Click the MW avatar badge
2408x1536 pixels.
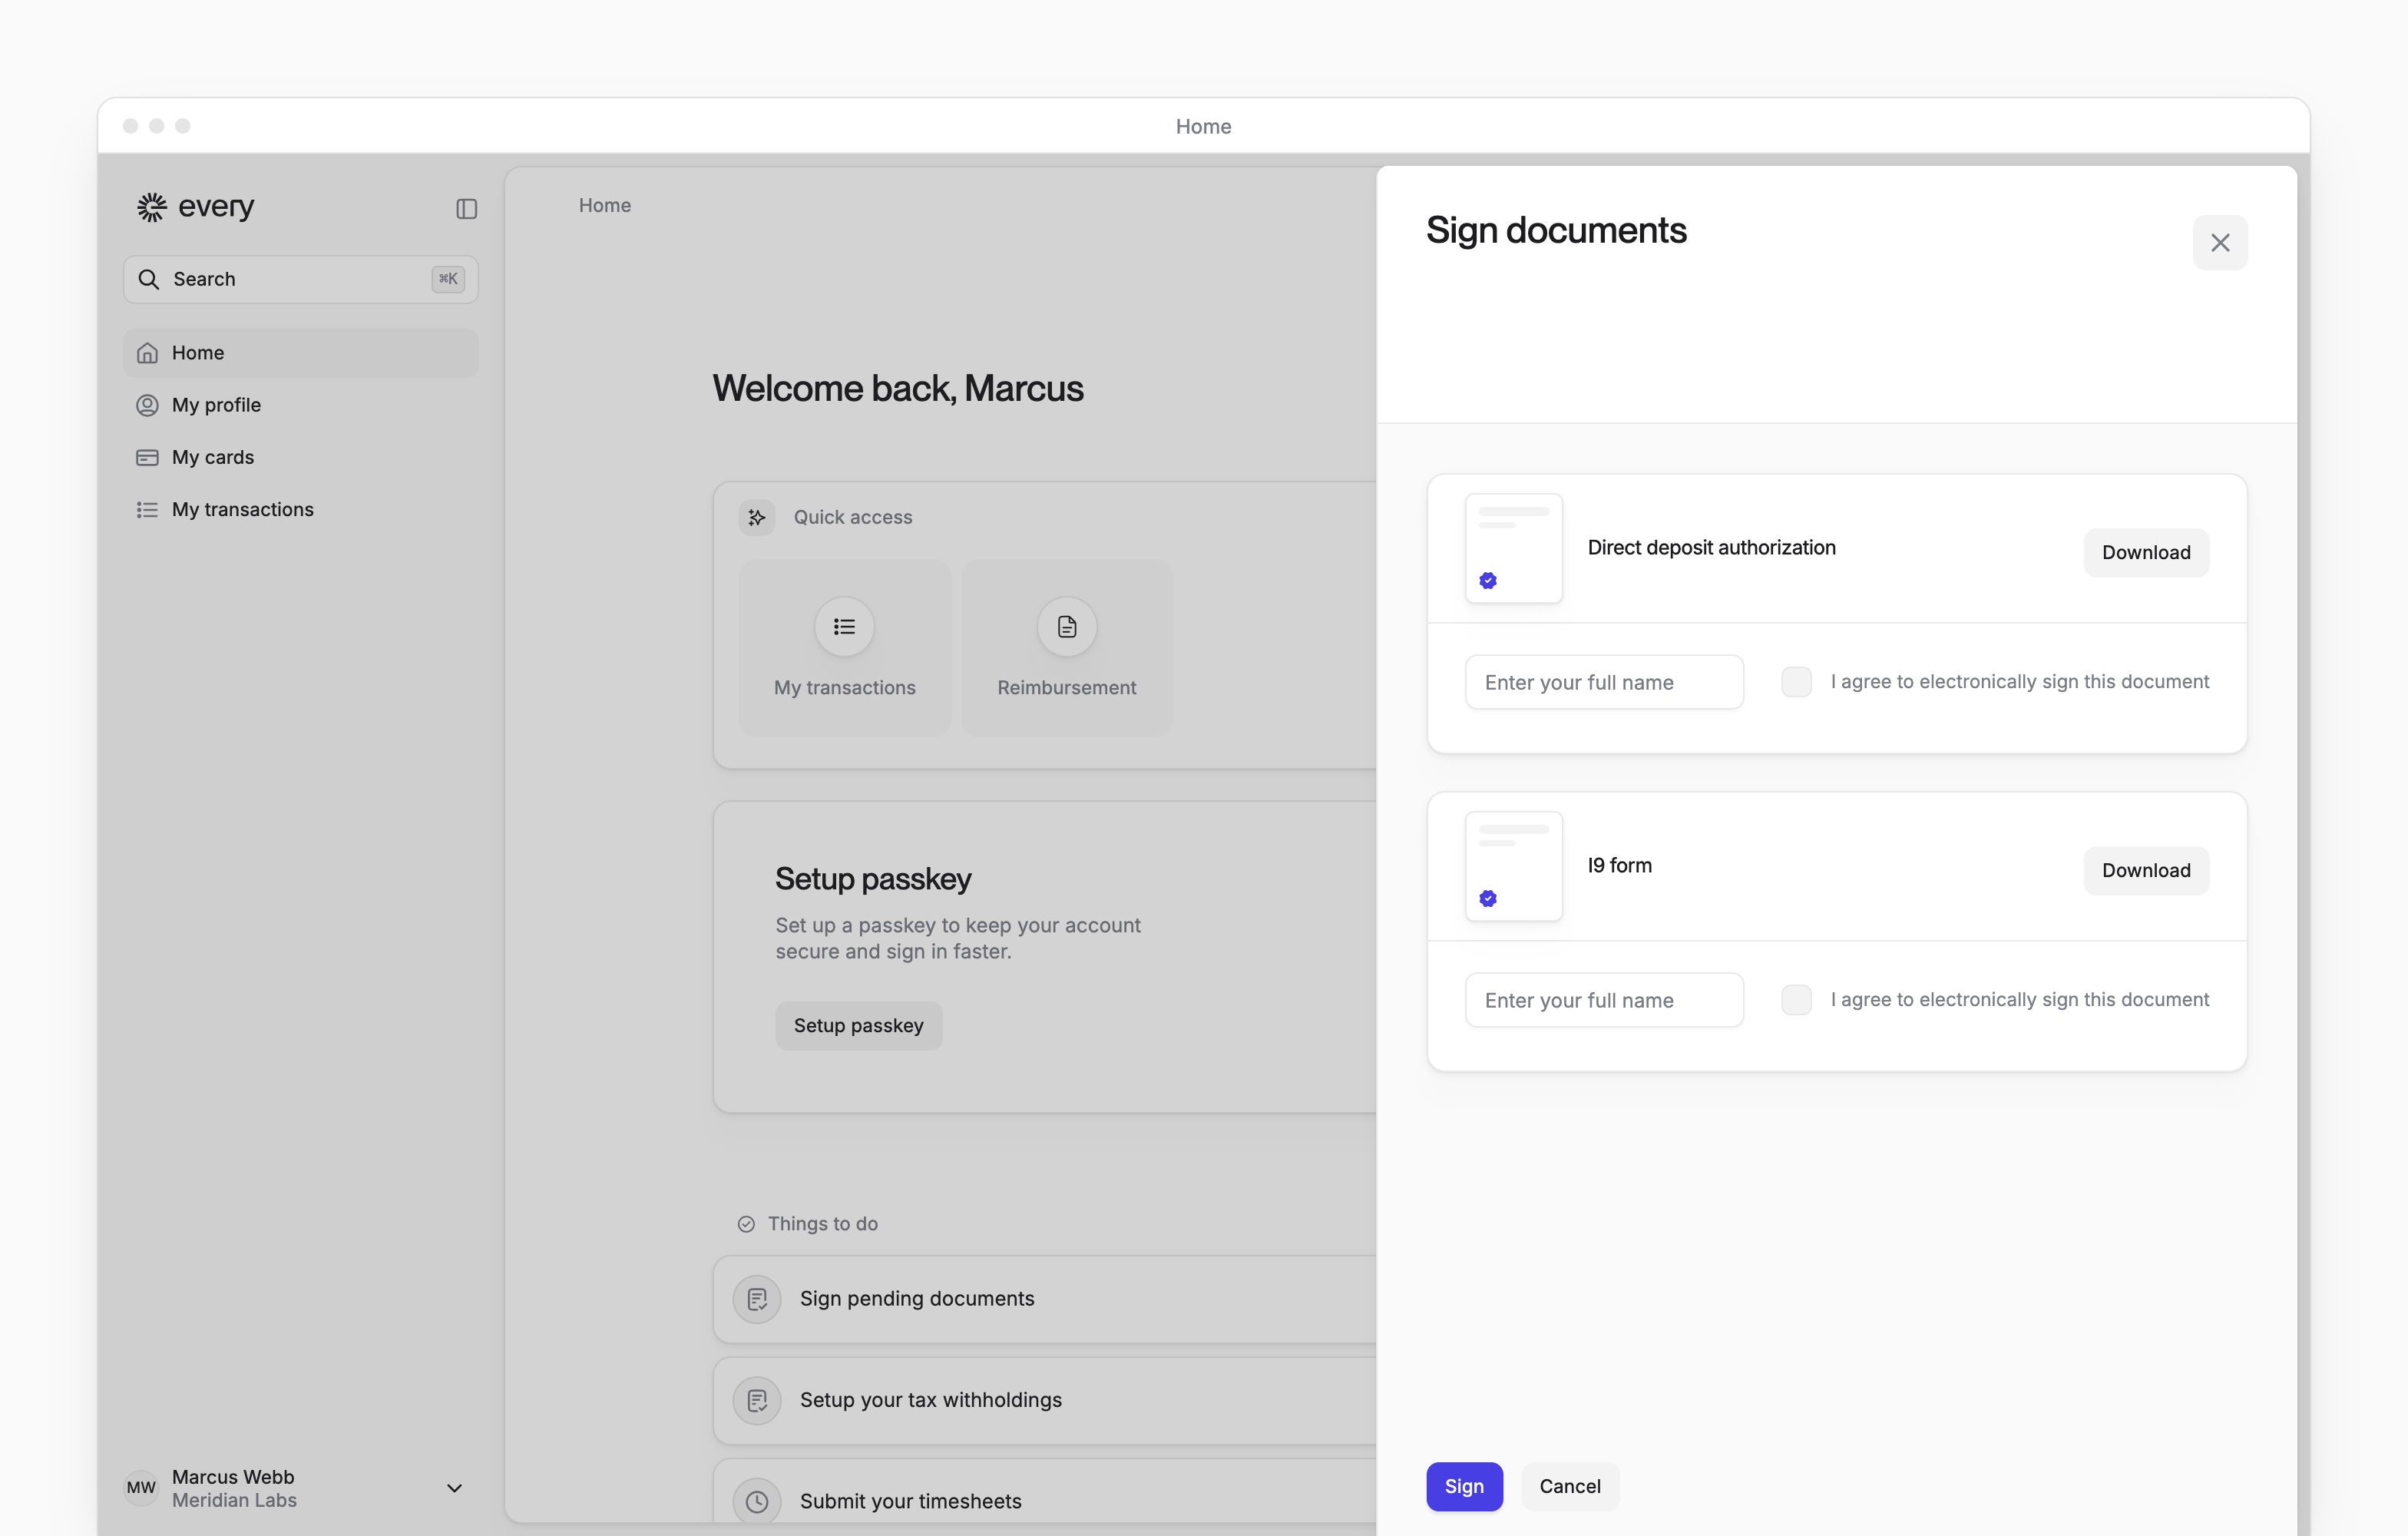coord(141,1488)
